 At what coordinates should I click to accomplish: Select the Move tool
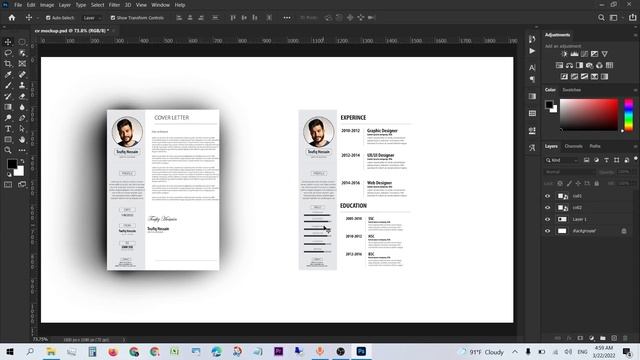(x=8, y=42)
